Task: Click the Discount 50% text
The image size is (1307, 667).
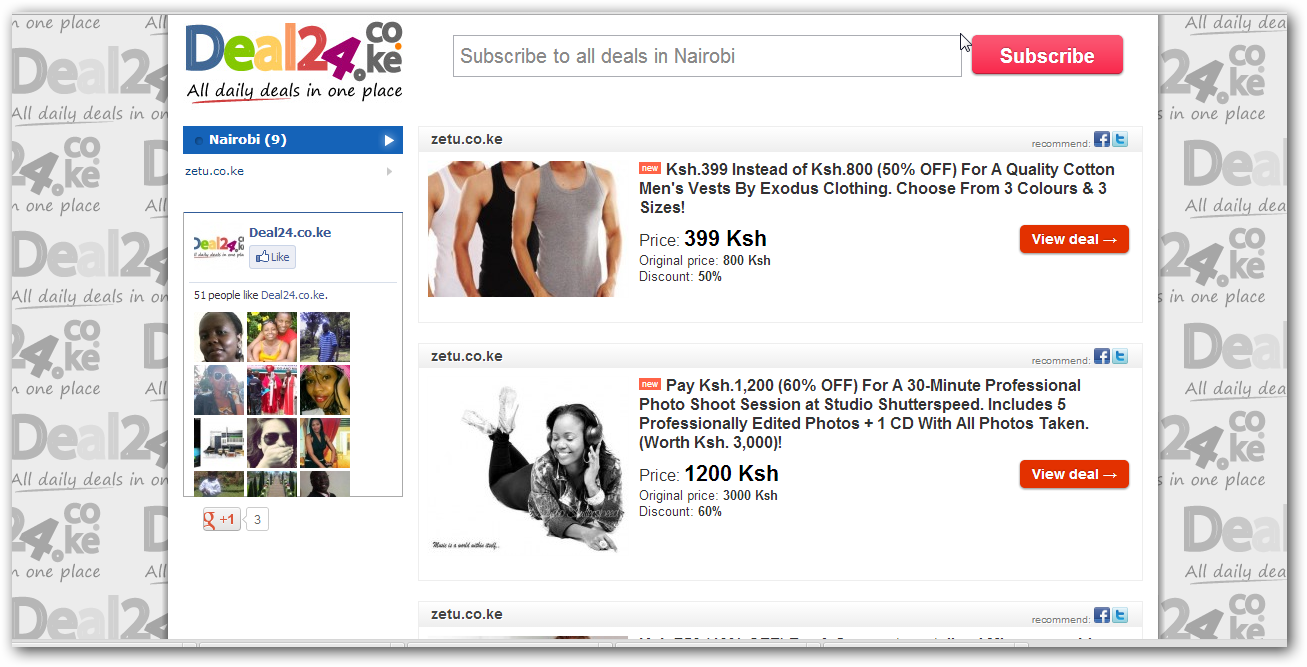Action: (680, 277)
